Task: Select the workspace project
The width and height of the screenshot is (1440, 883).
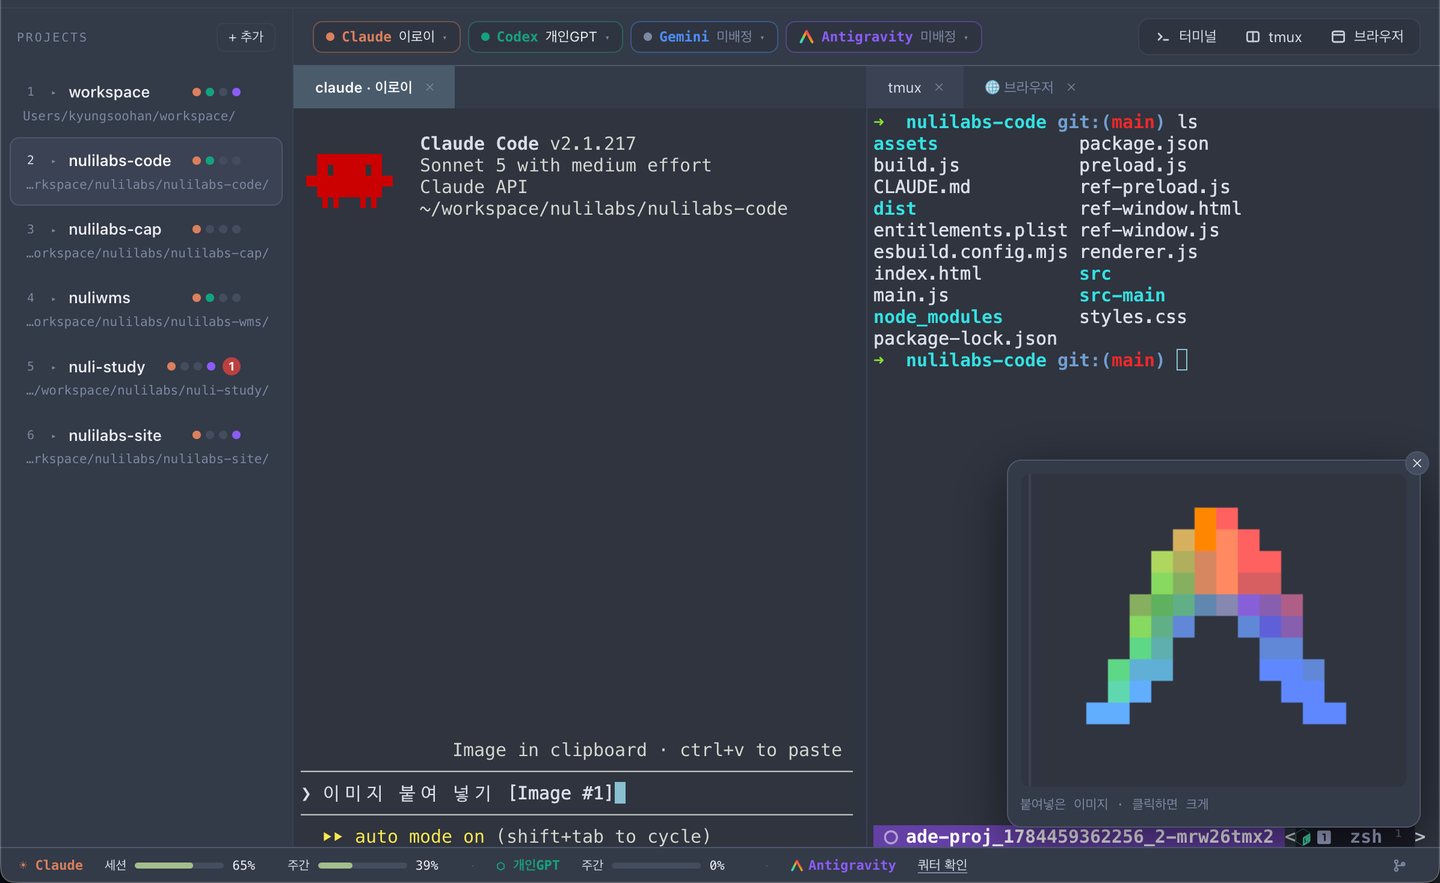Action: pos(146,103)
